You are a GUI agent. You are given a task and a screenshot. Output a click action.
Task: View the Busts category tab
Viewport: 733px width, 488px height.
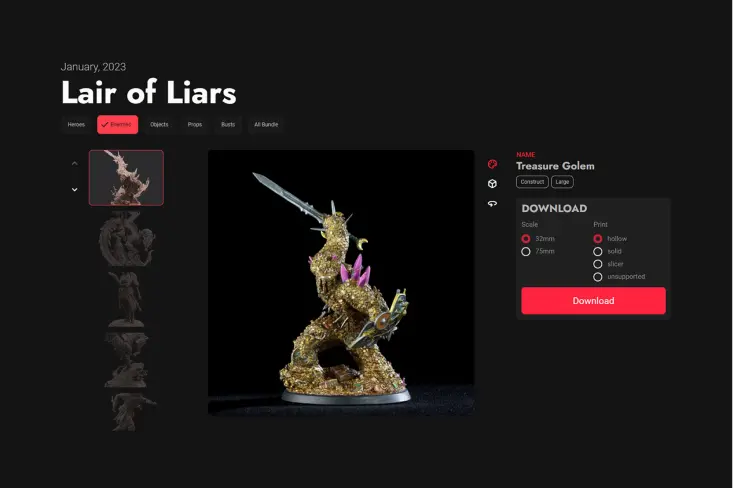(x=228, y=125)
